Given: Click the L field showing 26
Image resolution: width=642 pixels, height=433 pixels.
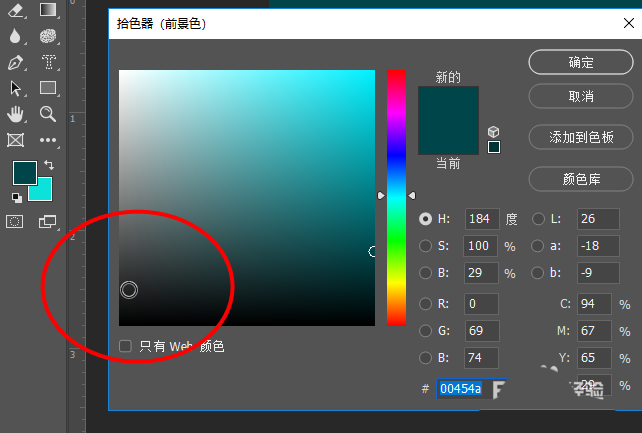Looking at the screenshot, I should (x=598, y=219).
